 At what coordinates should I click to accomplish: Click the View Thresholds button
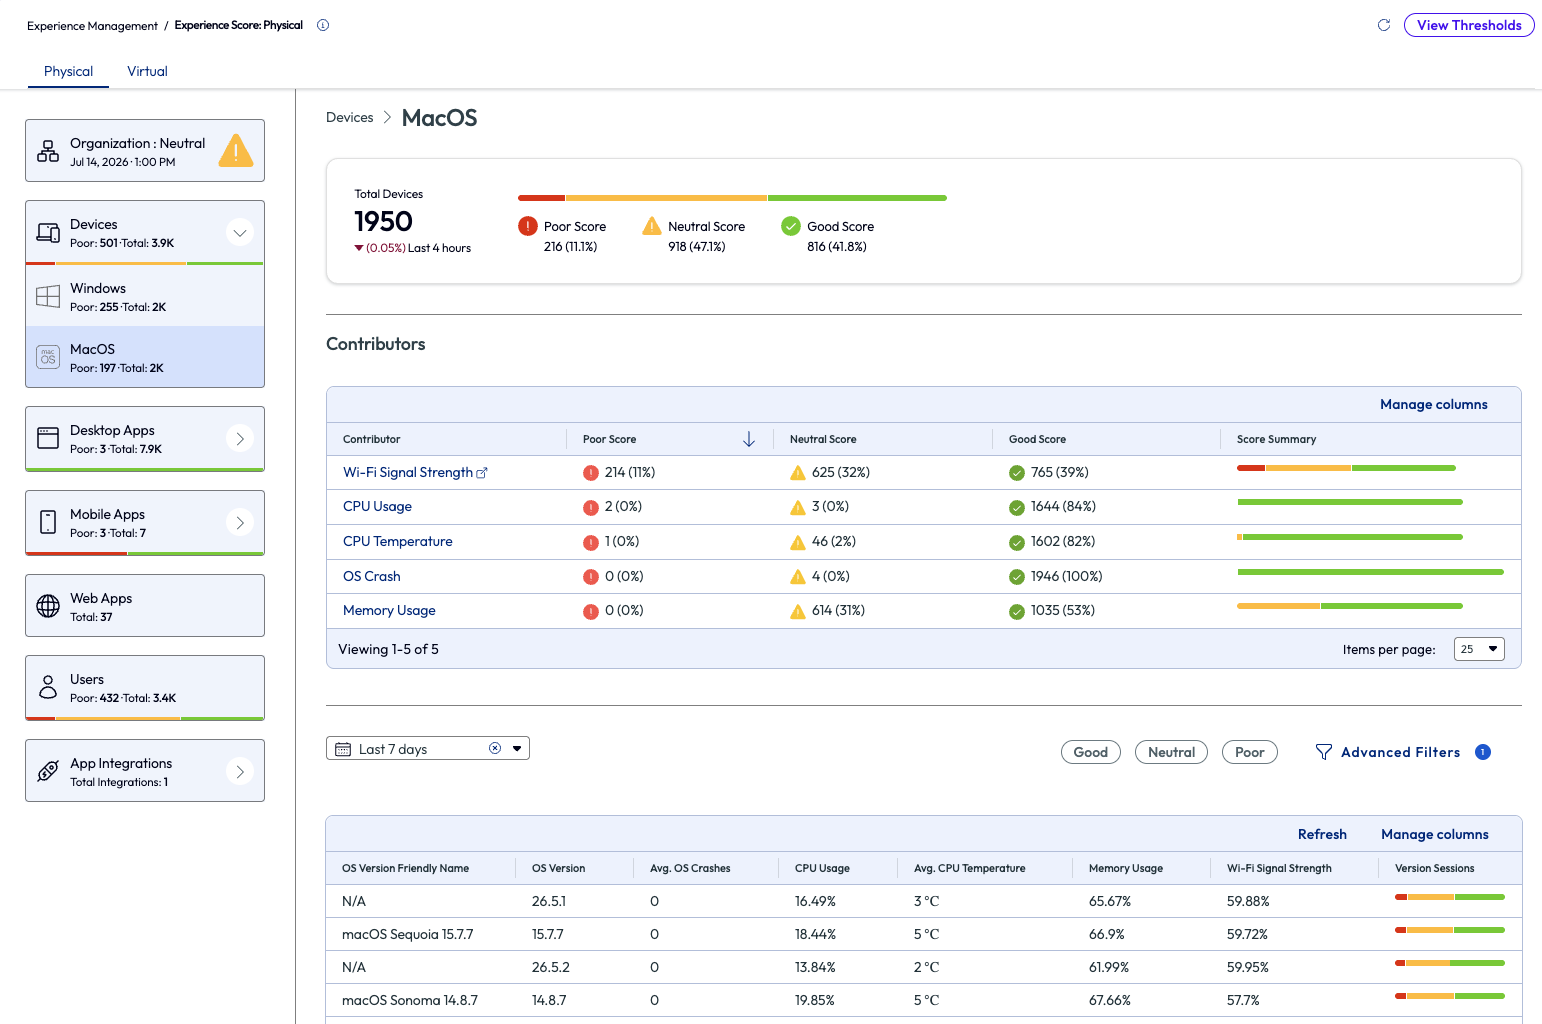point(1469,25)
